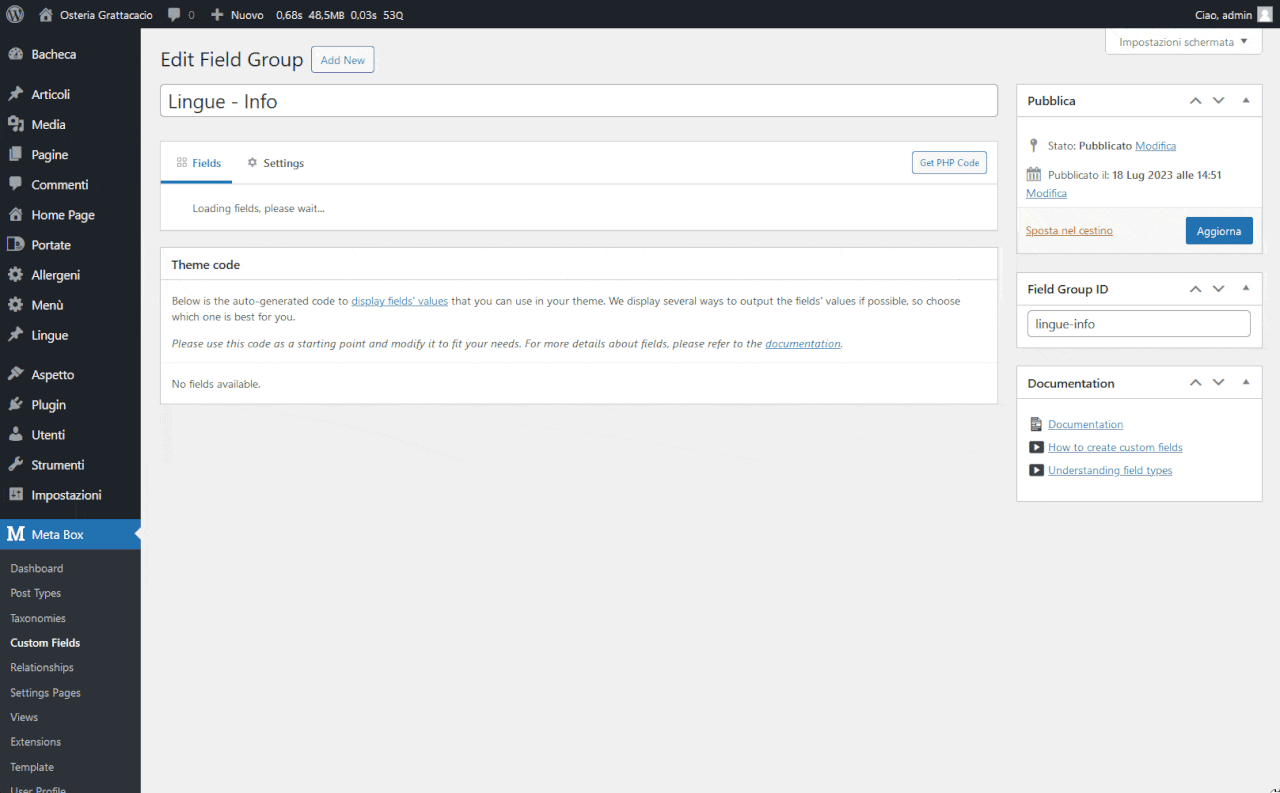This screenshot has width=1280, height=793.
Task: Open Post Types submenu item
Action: [36, 593]
